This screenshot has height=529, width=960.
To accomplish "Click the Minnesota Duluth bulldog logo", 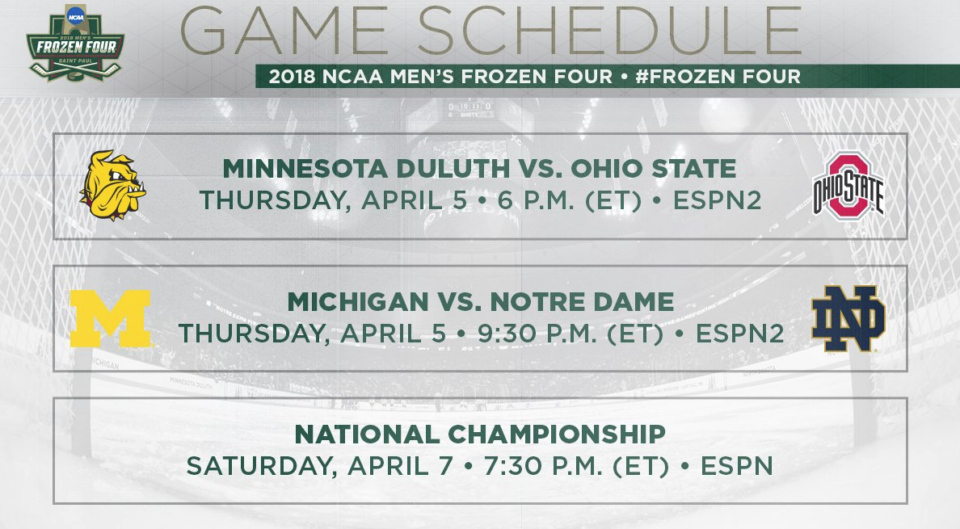I will click(x=113, y=186).
